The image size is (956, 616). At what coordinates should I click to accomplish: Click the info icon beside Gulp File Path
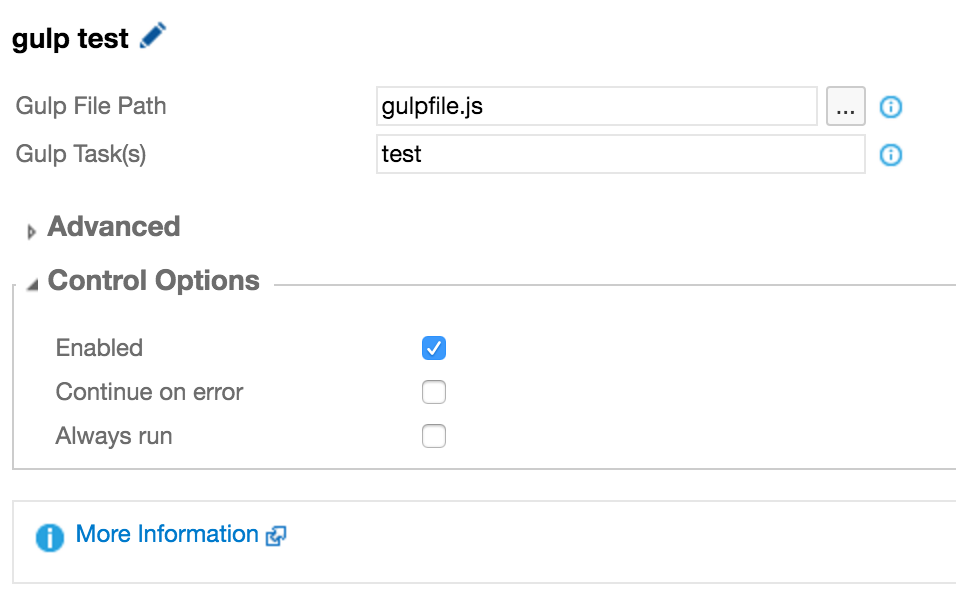pyautogui.click(x=890, y=107)
